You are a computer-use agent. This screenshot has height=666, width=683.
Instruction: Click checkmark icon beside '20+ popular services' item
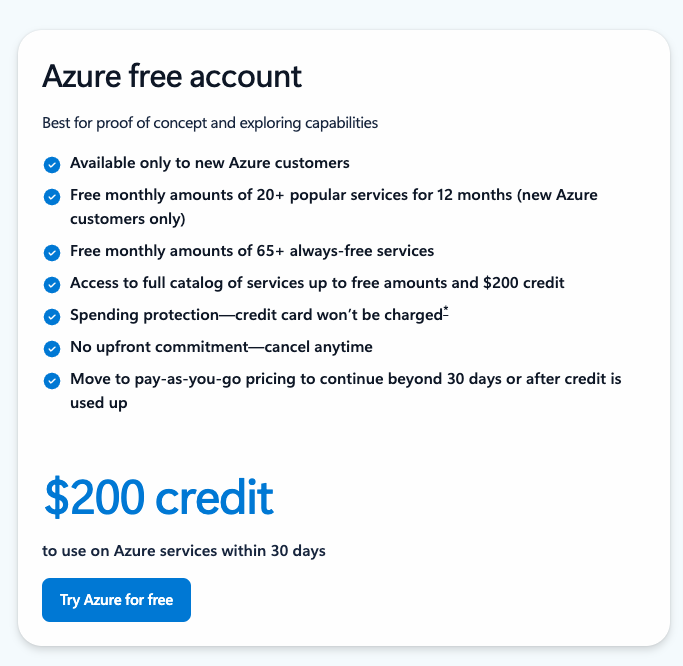[x=52, y=197]
